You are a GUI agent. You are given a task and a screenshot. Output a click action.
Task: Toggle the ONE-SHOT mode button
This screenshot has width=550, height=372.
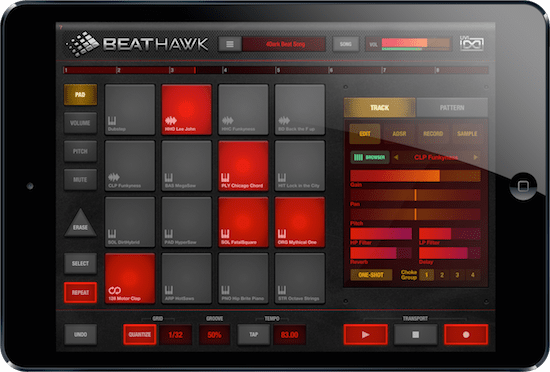pos(371,275)
